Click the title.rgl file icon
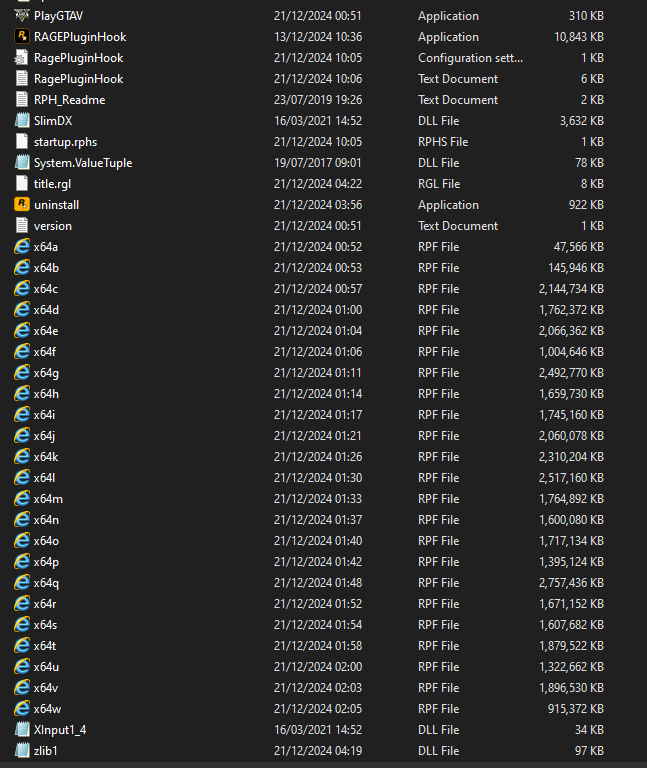647x768 pixels. pyautogui.click(x=22, y=184)
